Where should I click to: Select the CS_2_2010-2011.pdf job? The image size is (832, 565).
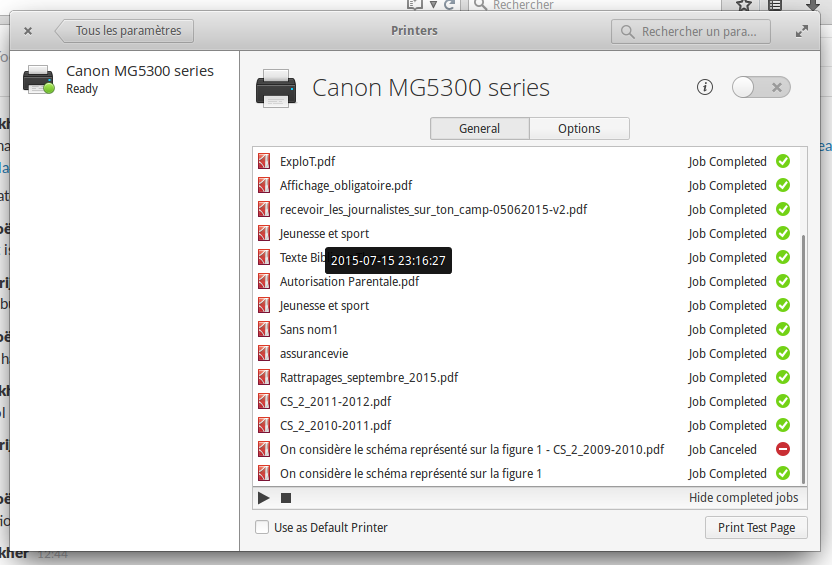coord(527,425)
